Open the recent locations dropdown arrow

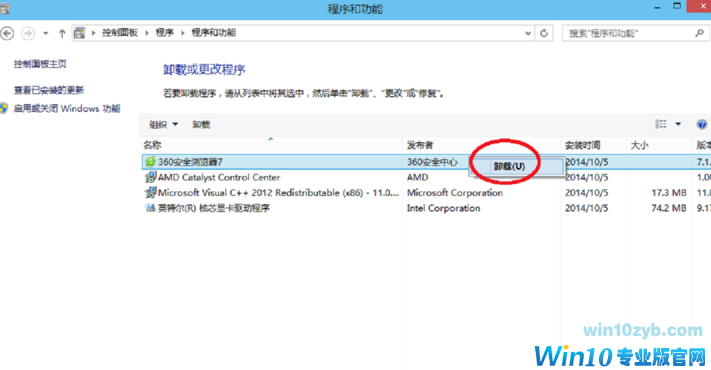(45, 33)
